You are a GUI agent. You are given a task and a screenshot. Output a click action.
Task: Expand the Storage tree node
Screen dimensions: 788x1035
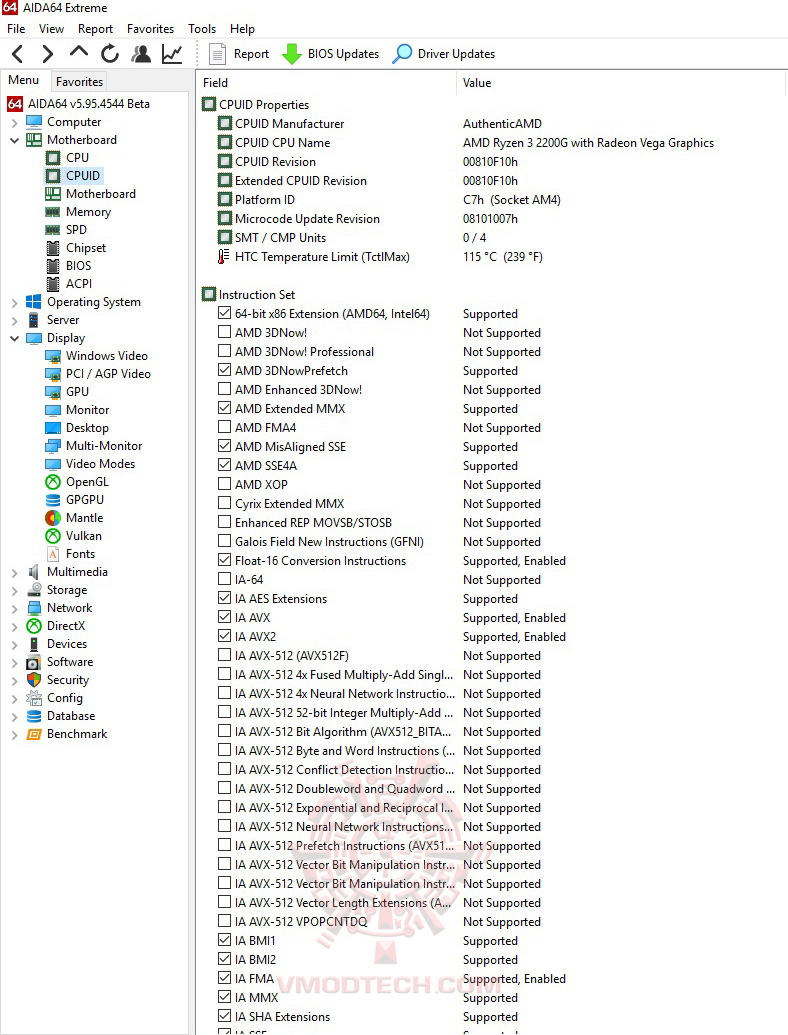click(x=15, y=590)
